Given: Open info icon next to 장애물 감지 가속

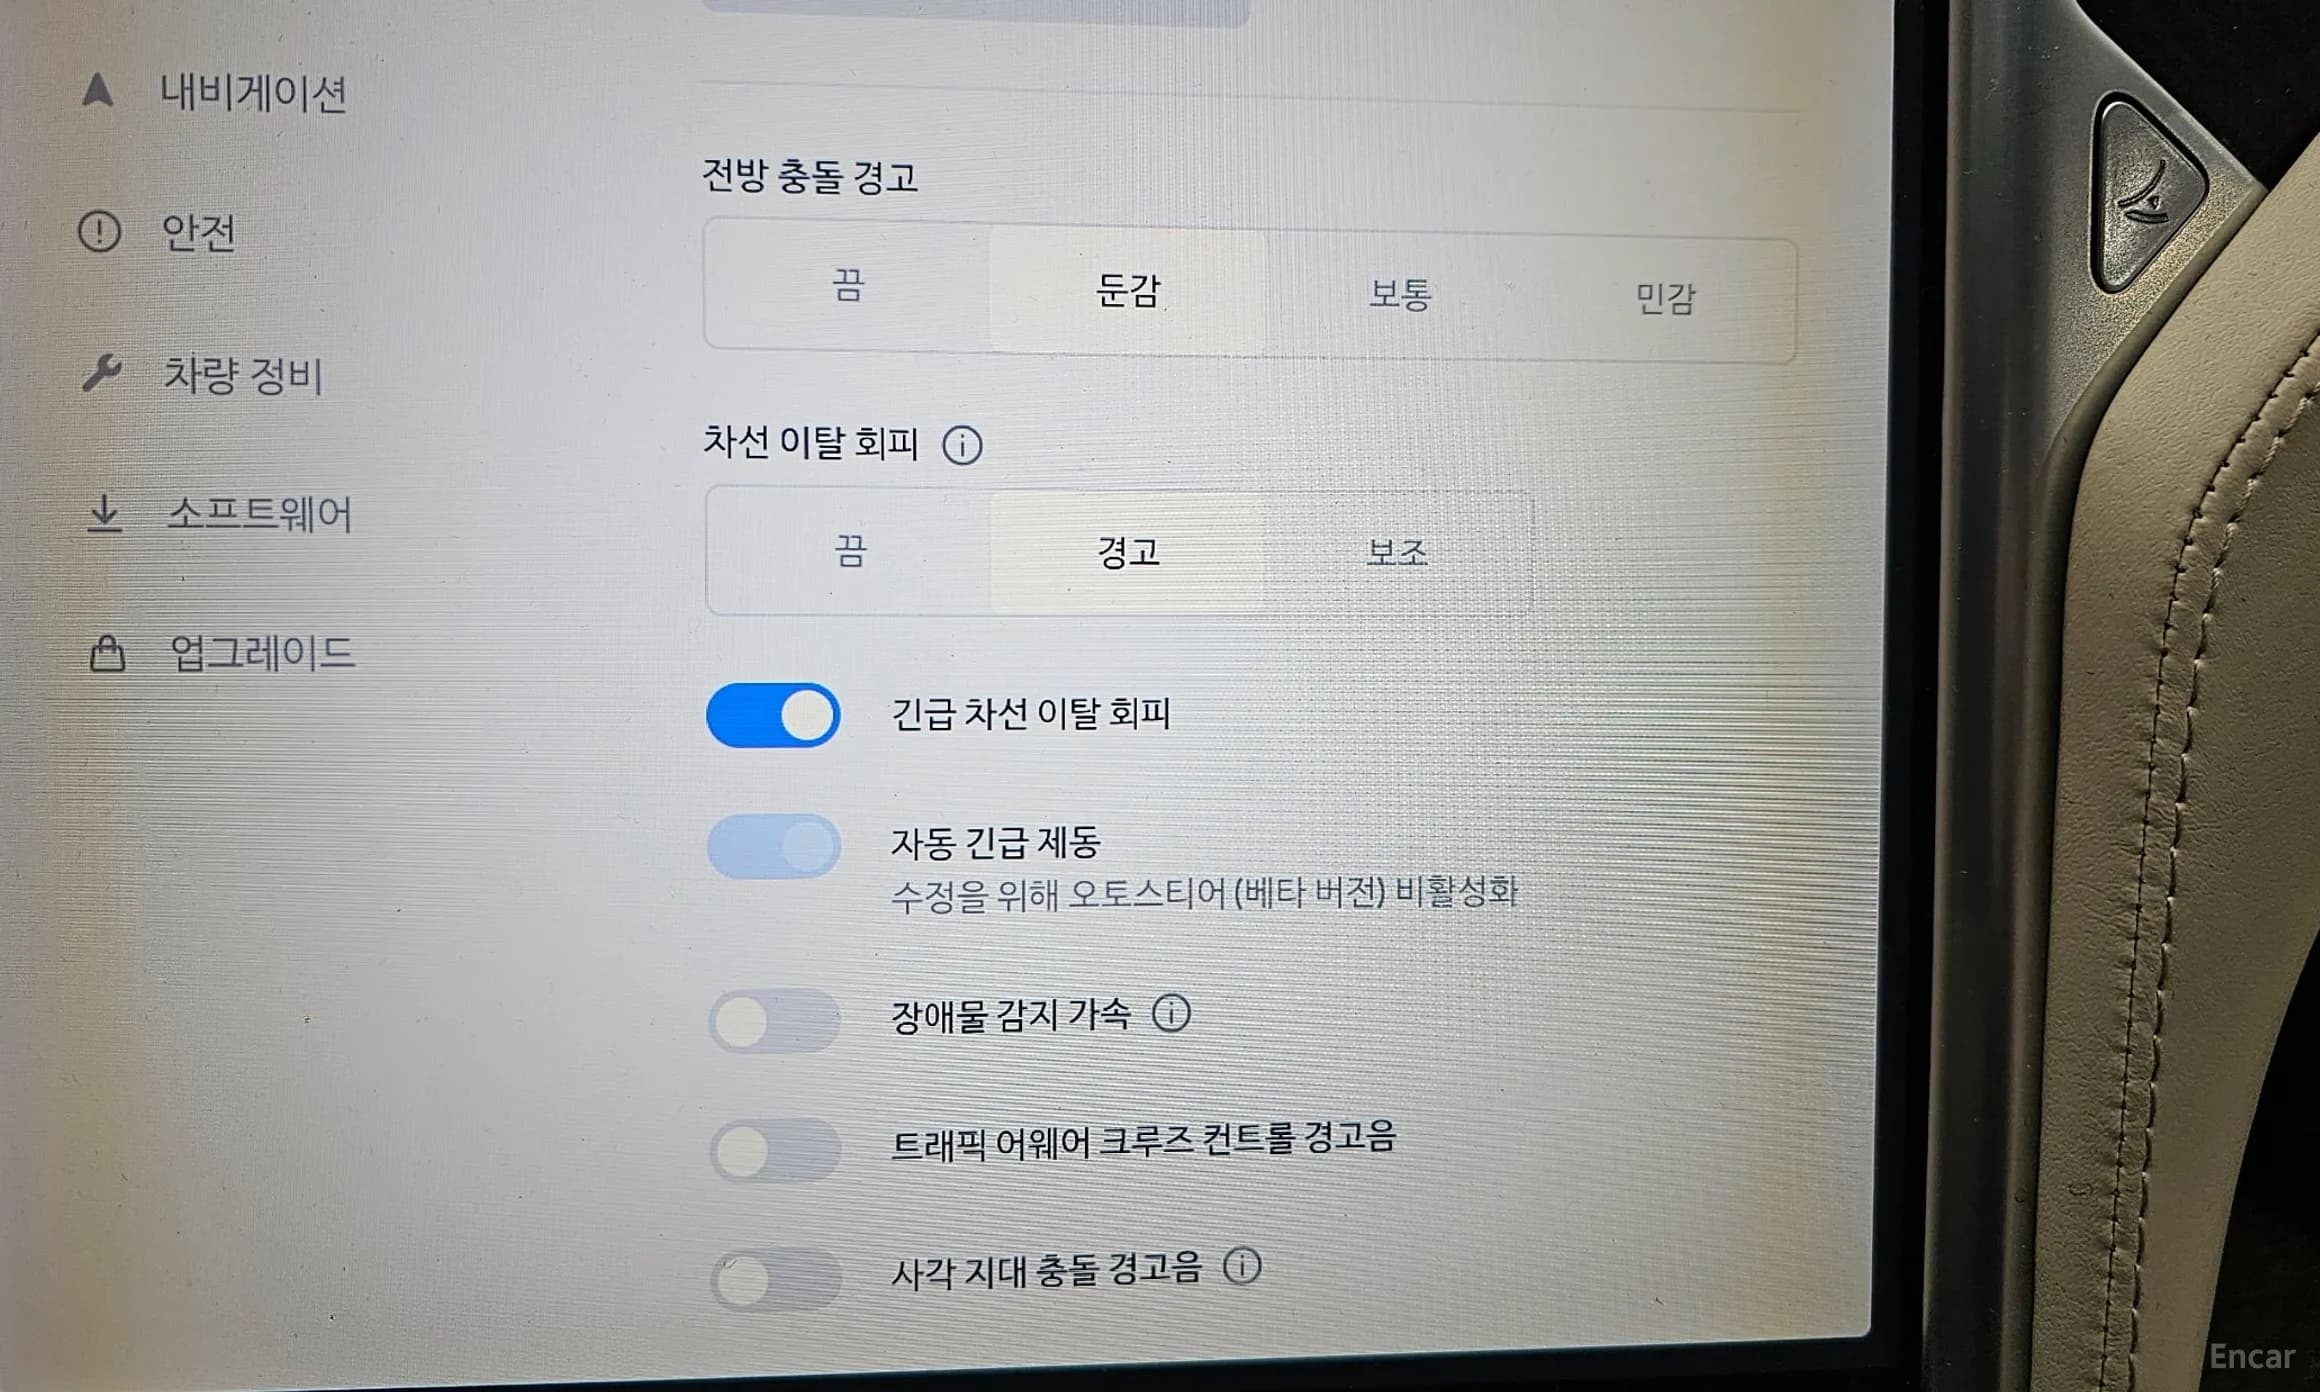Looking at the screenshot, I should coord(1171,1013).
